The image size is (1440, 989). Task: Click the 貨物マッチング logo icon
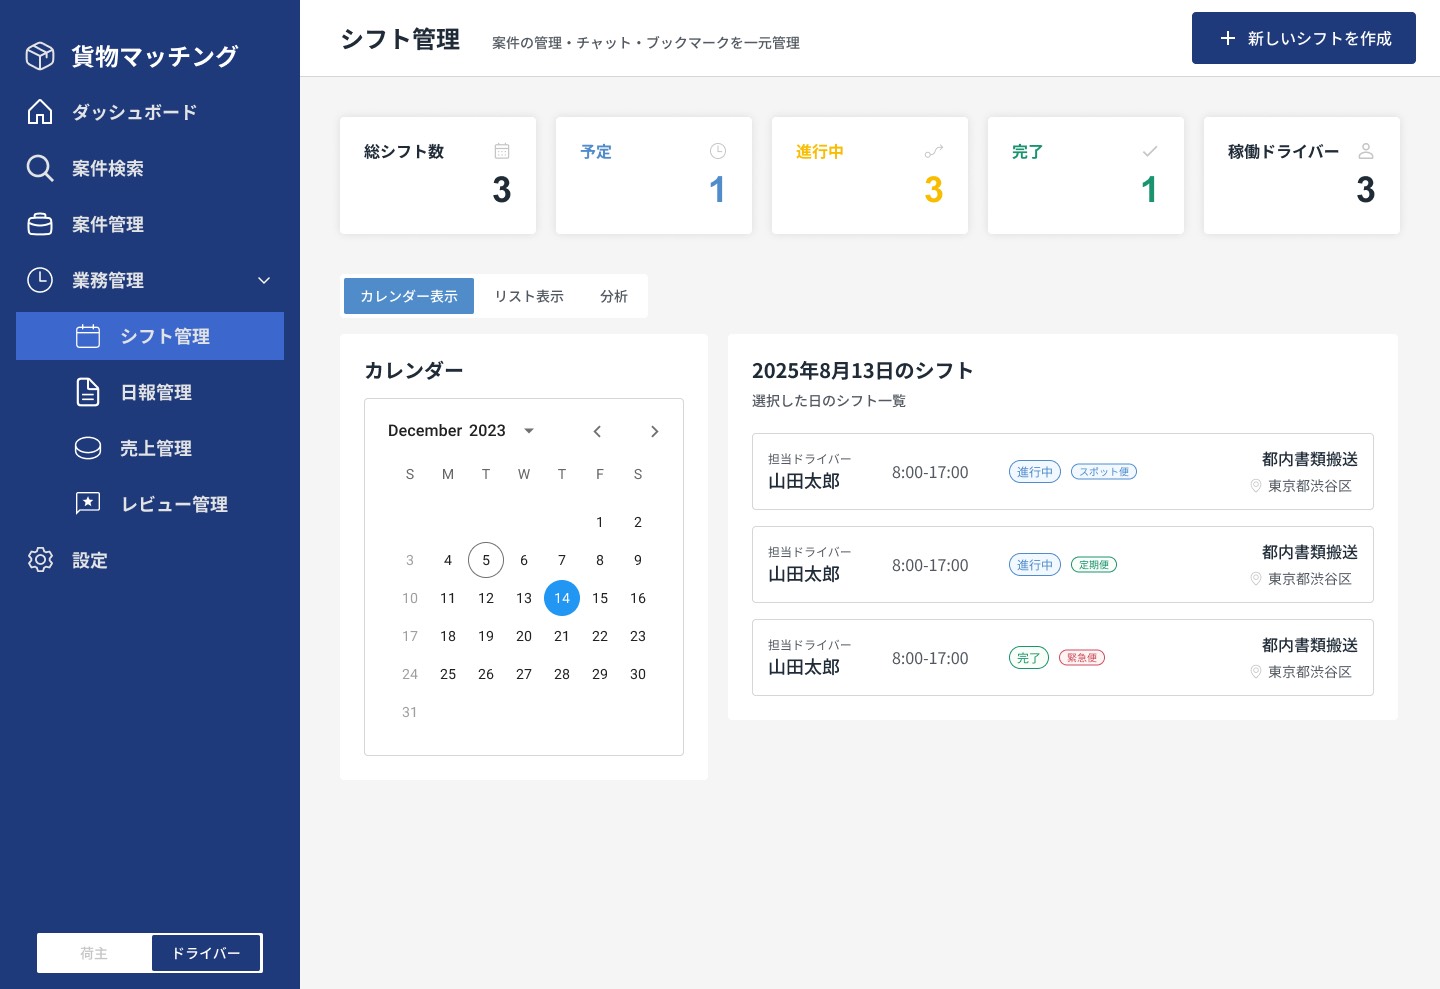pos(40,56)
